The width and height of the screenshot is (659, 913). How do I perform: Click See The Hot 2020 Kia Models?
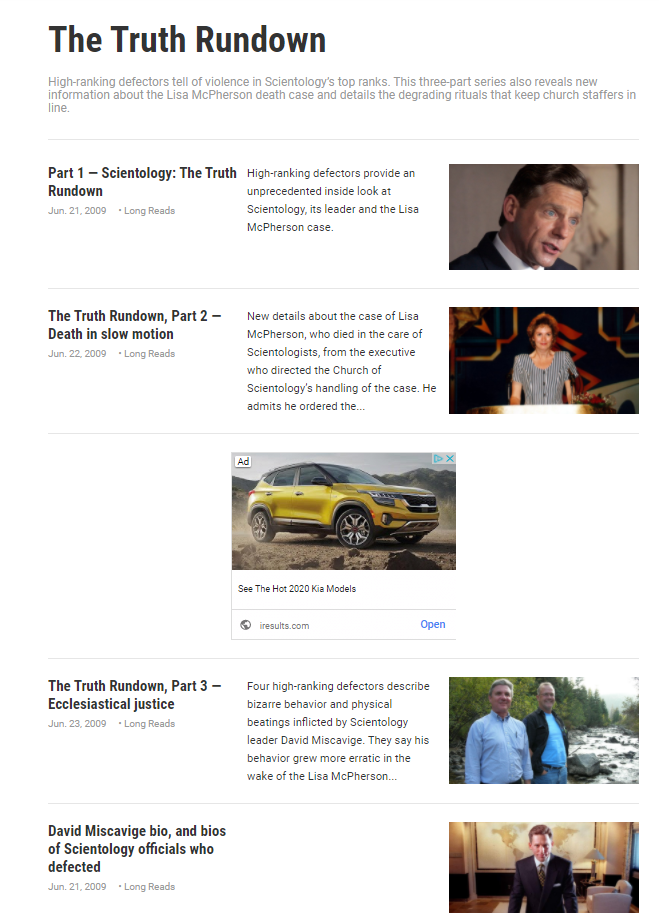click(x=297, y=589)
